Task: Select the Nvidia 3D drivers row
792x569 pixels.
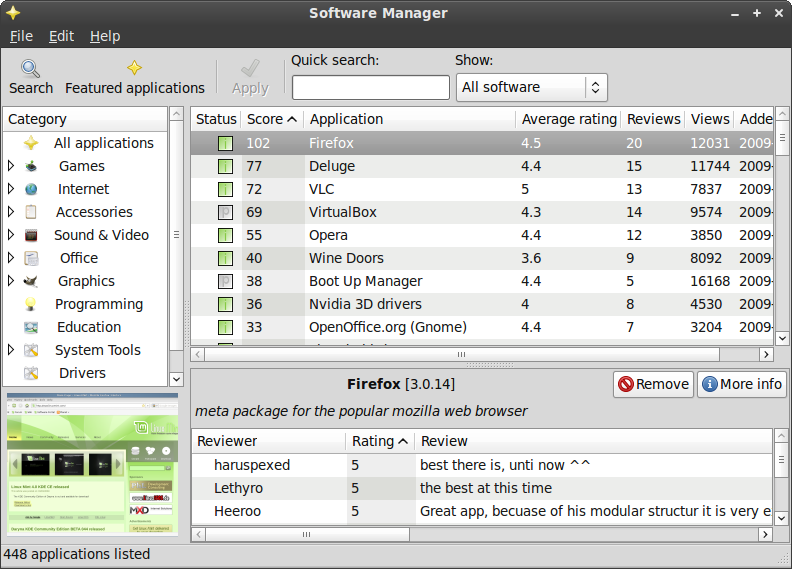Action: click(x=481, y=304)
